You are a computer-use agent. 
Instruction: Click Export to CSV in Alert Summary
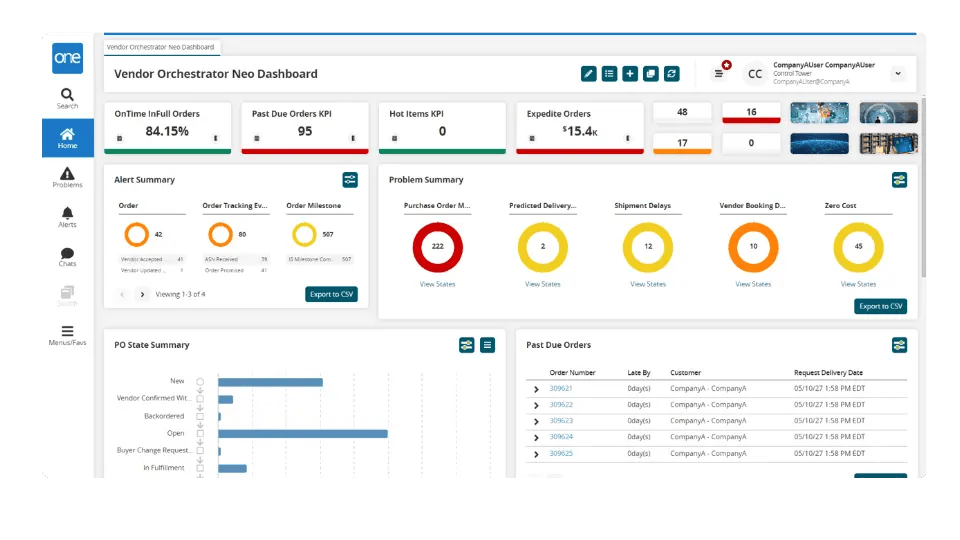pyautogui.click(x=331, y=294)
